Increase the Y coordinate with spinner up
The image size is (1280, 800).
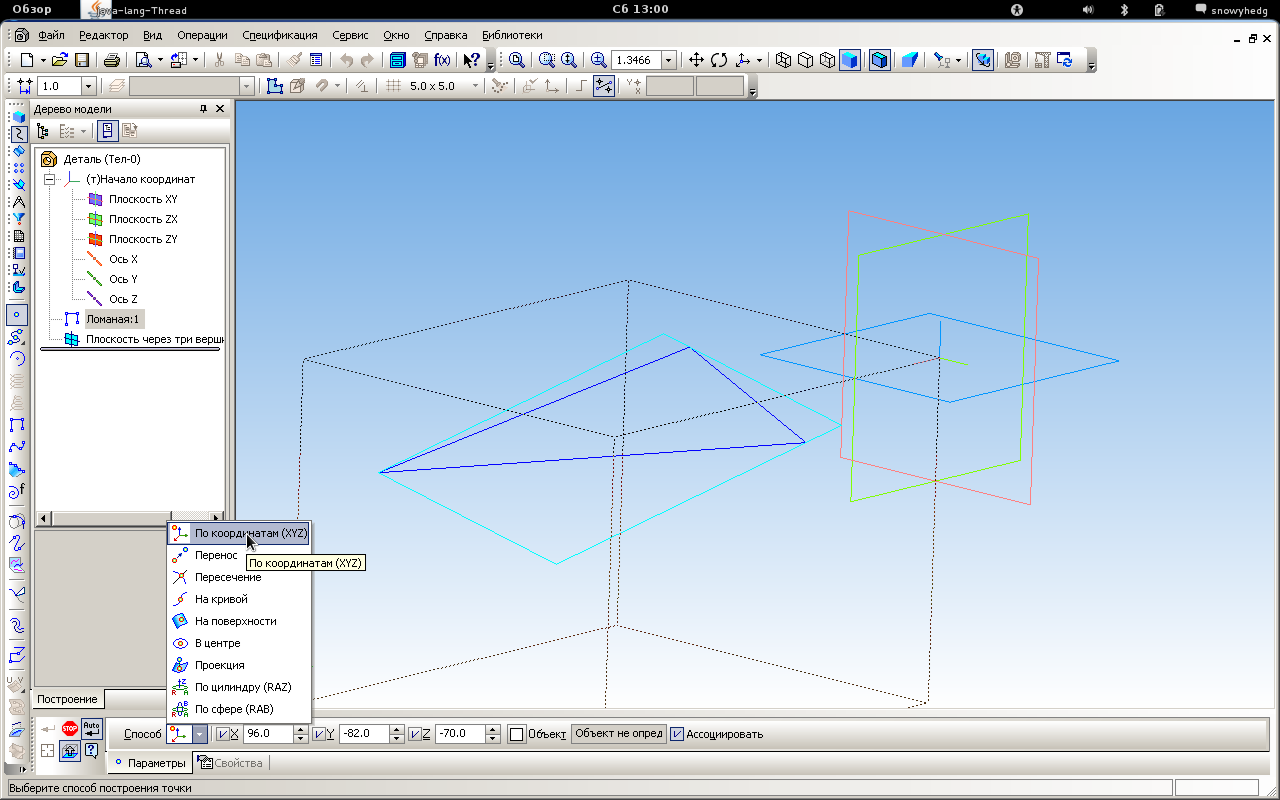click(x=397, y=729)
